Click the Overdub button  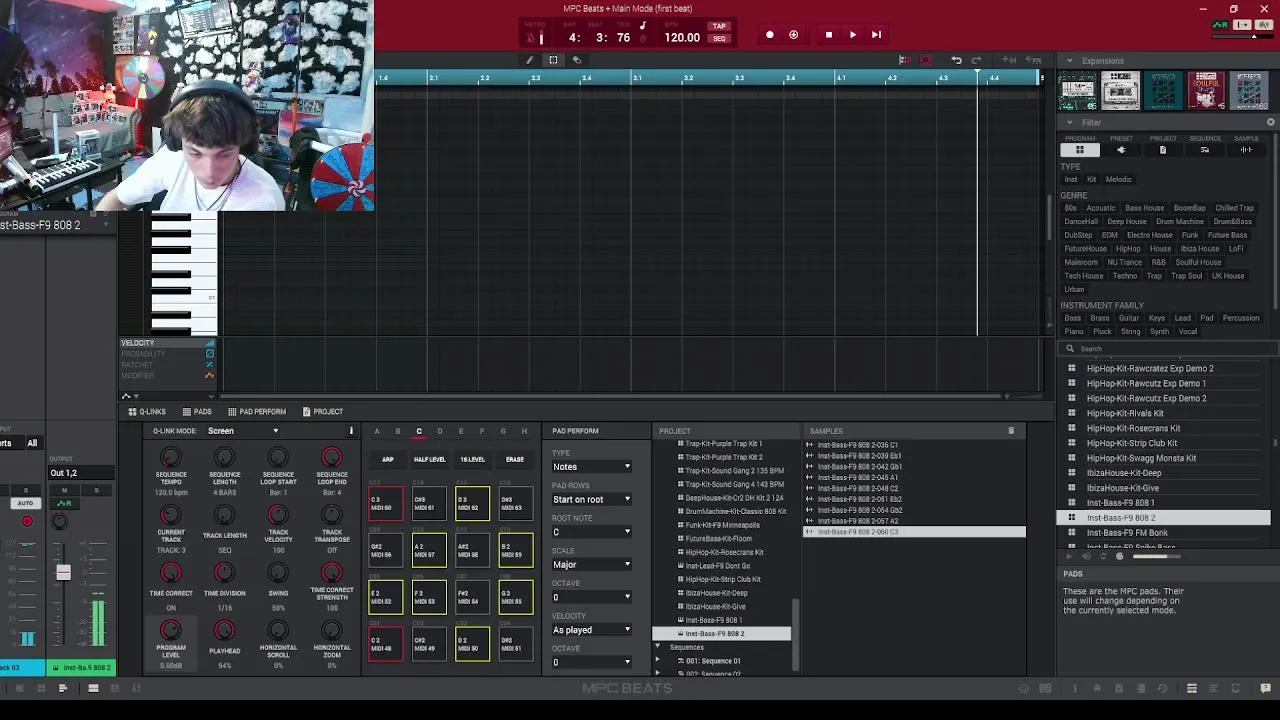(793, 35)
